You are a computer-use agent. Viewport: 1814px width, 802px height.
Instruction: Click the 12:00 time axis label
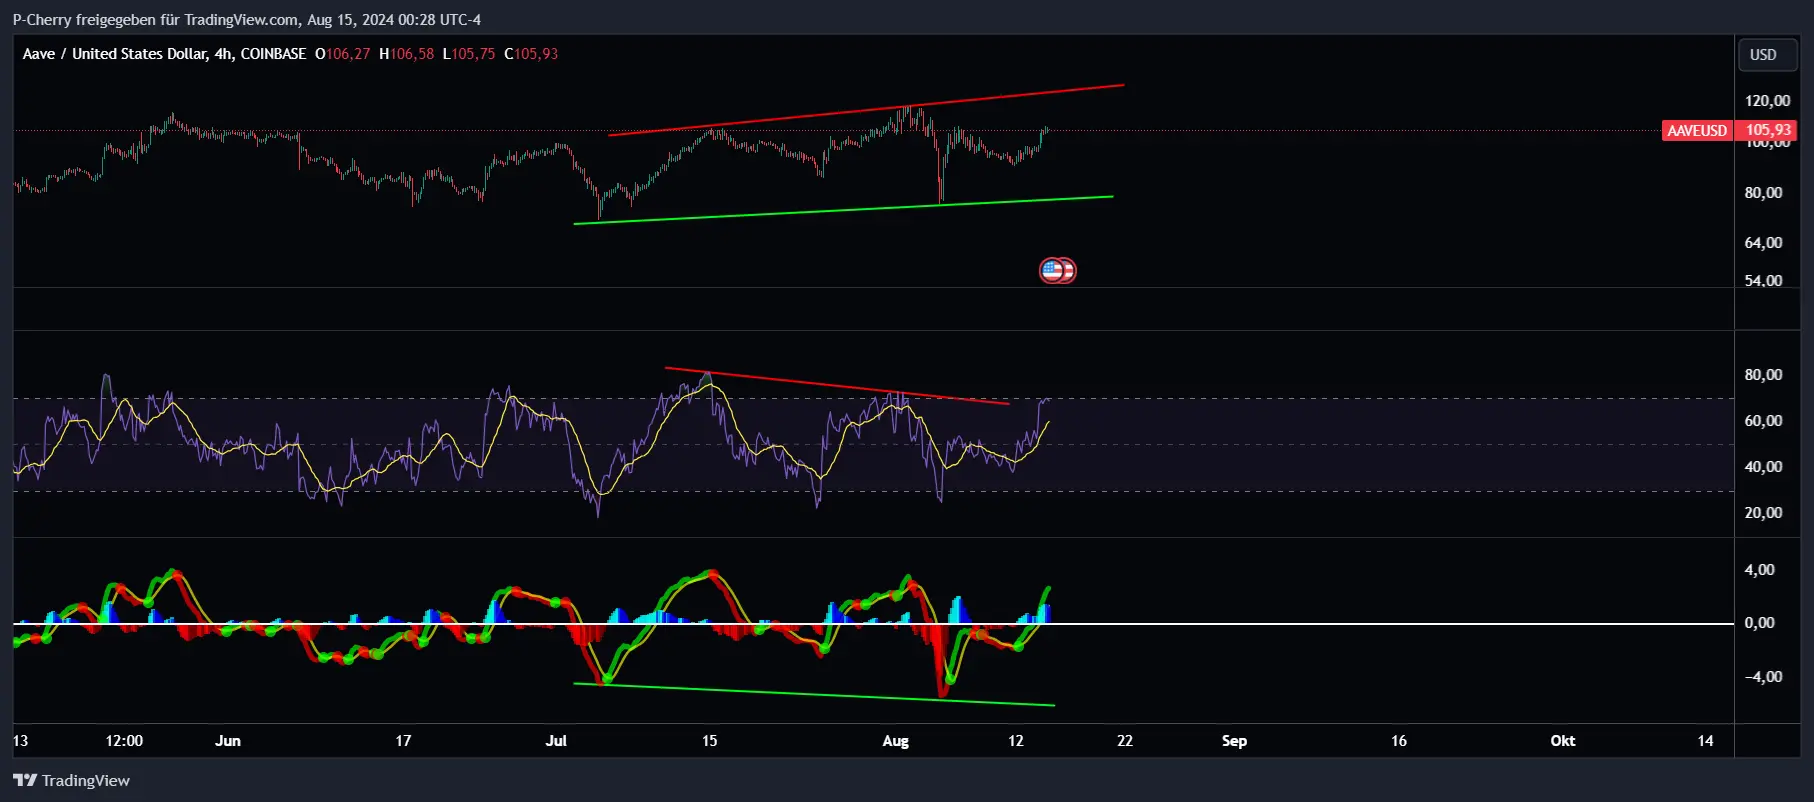click(124, 741)
